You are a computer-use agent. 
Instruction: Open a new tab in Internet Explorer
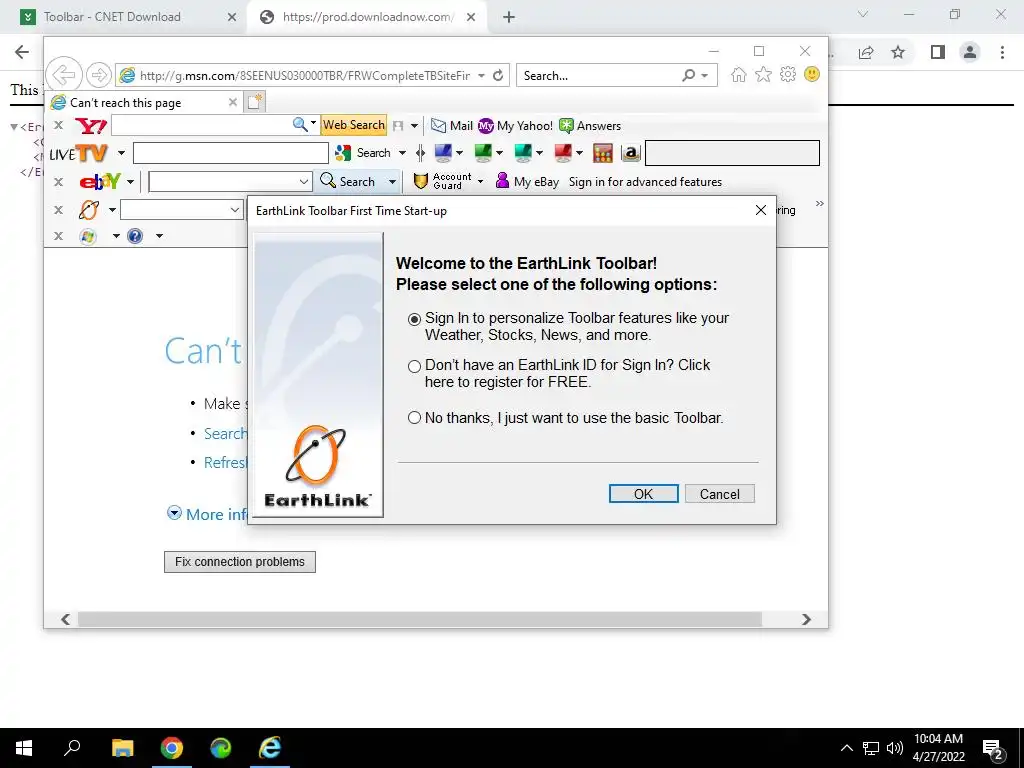point(254,102)
